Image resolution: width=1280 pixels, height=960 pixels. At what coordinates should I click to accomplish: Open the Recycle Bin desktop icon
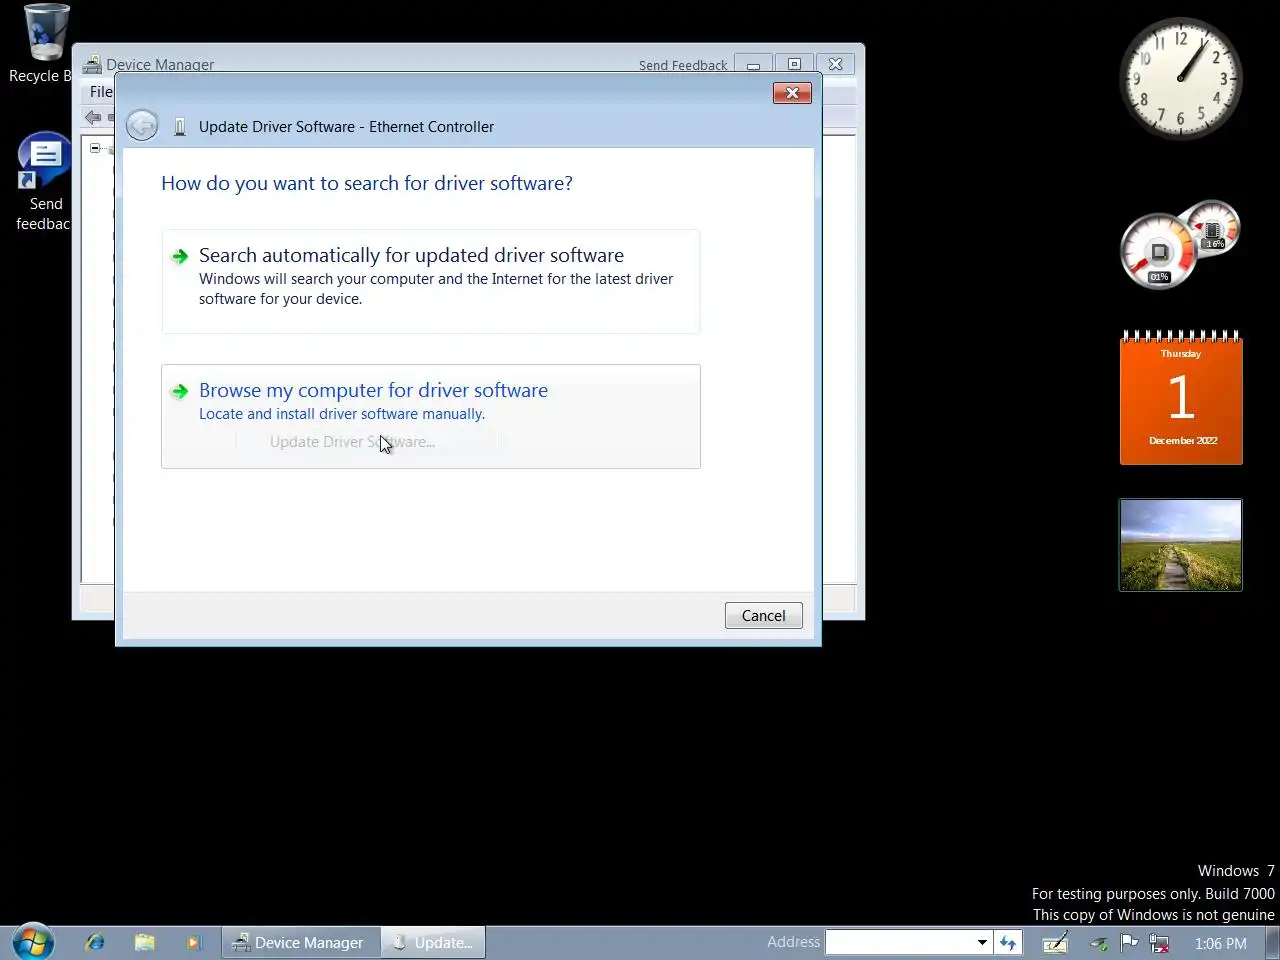(45, 43)
